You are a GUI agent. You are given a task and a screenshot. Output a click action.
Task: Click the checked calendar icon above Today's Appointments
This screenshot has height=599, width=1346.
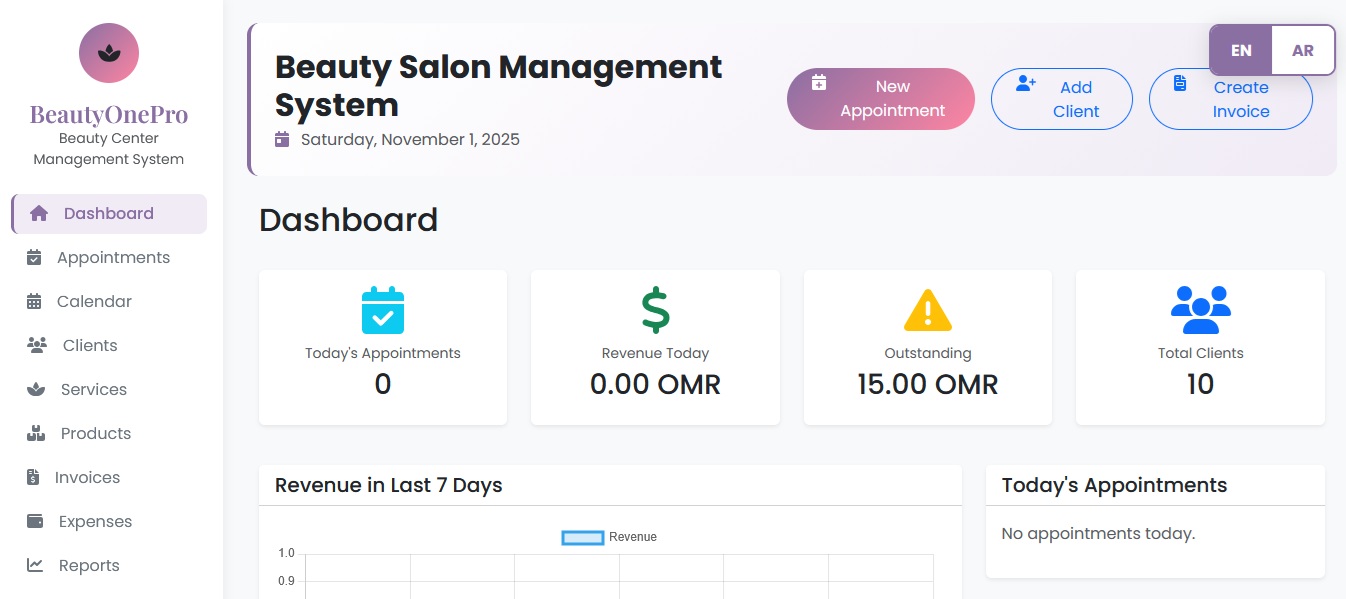click(x=383, y=310)
